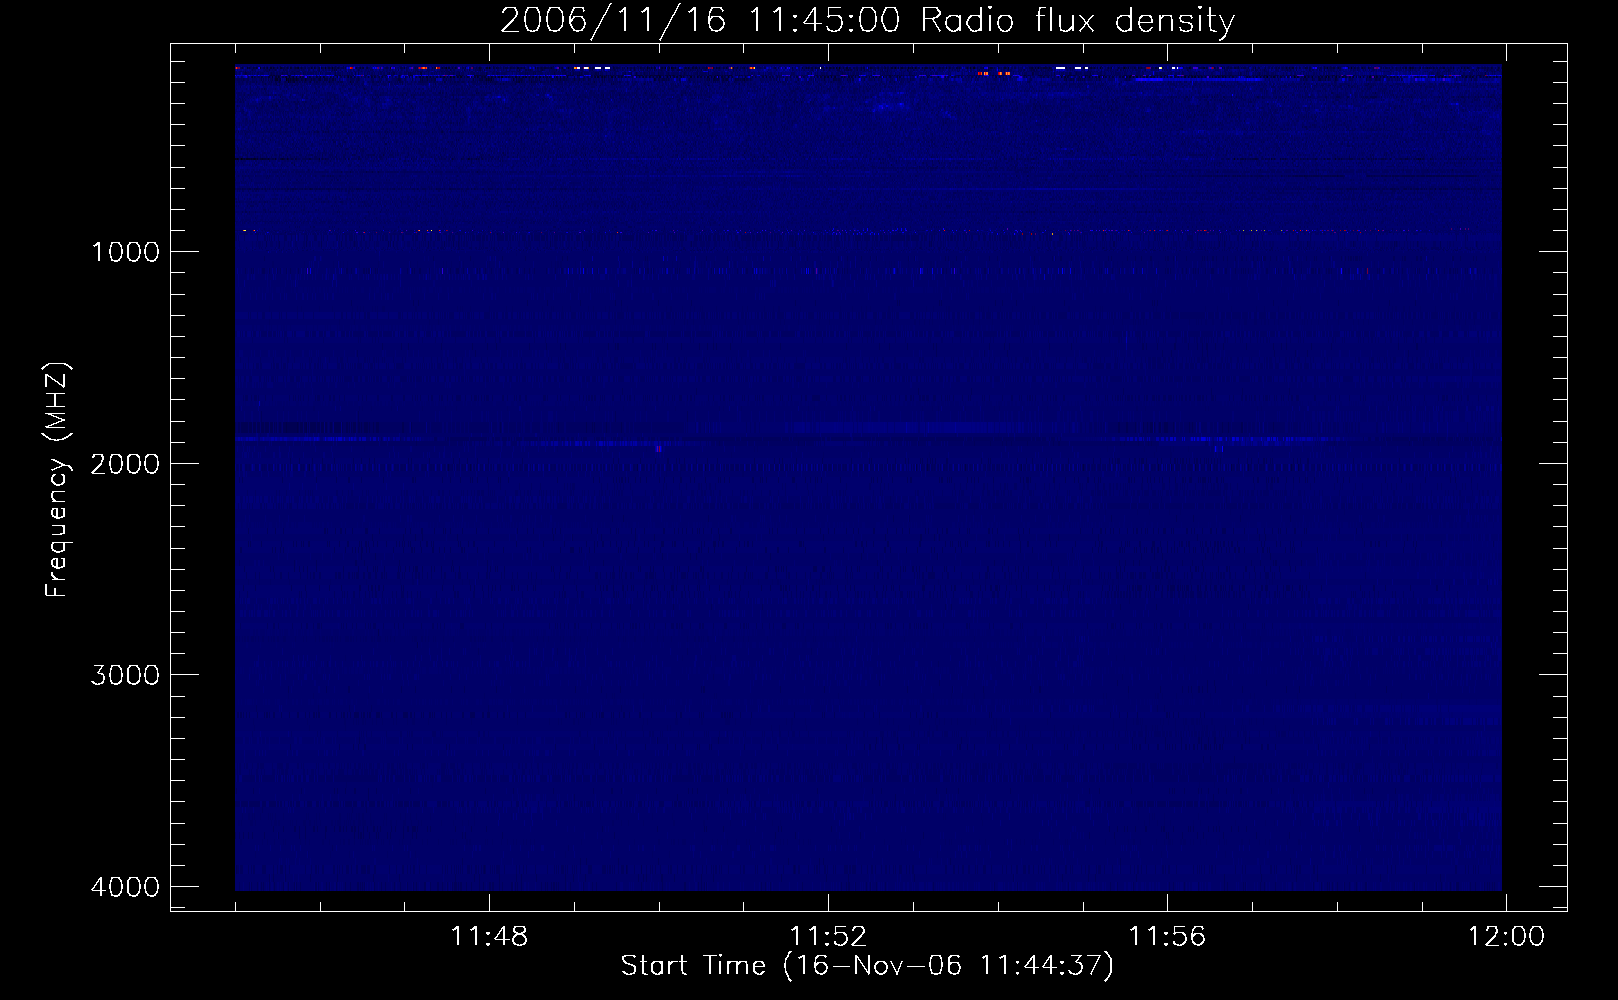
Task: Click the 'Start Time (16-Nov-06 11:44:37)' x-axis label
Action: pos(867,966)
